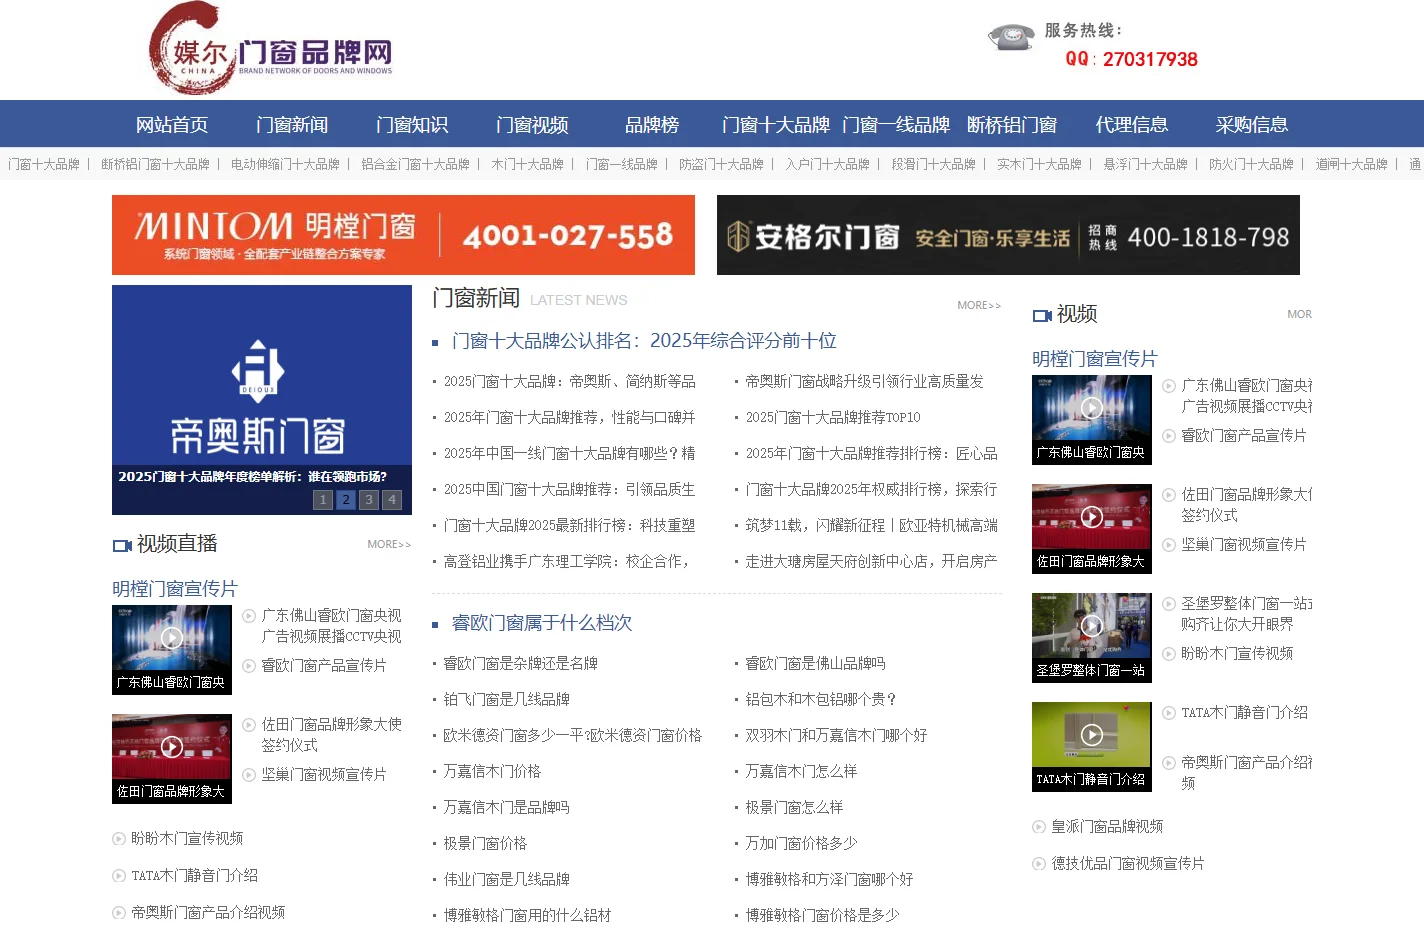
Task: Click QQ number 270317938
Action: point(1150,60)
